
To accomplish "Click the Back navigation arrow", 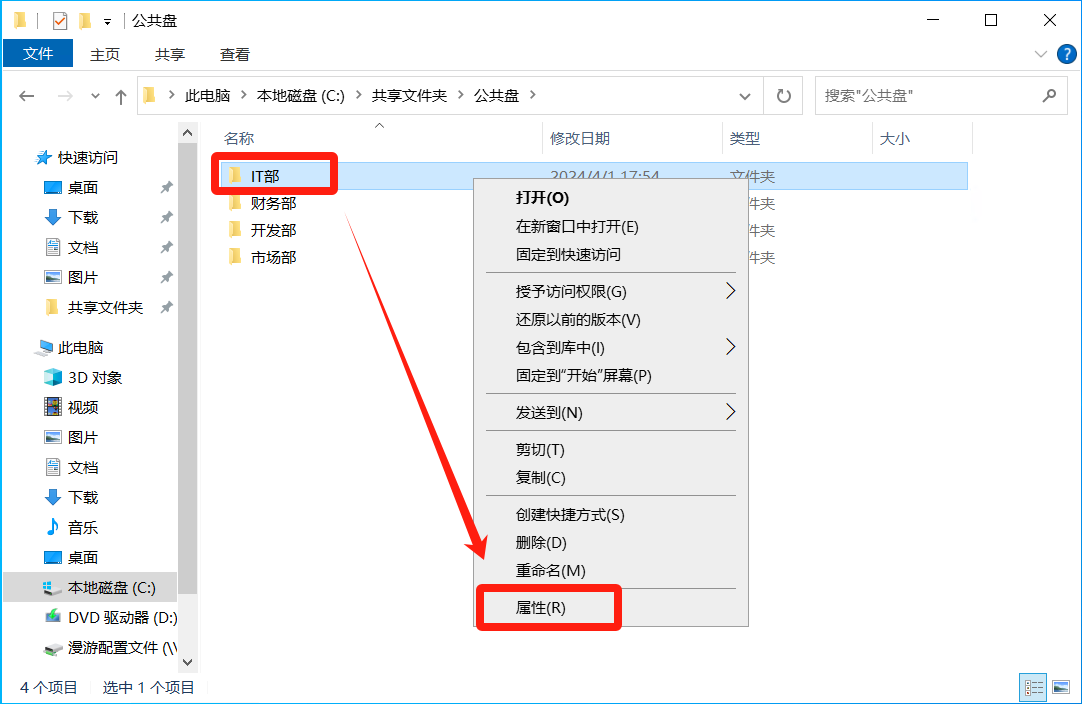I will (27, 96).
